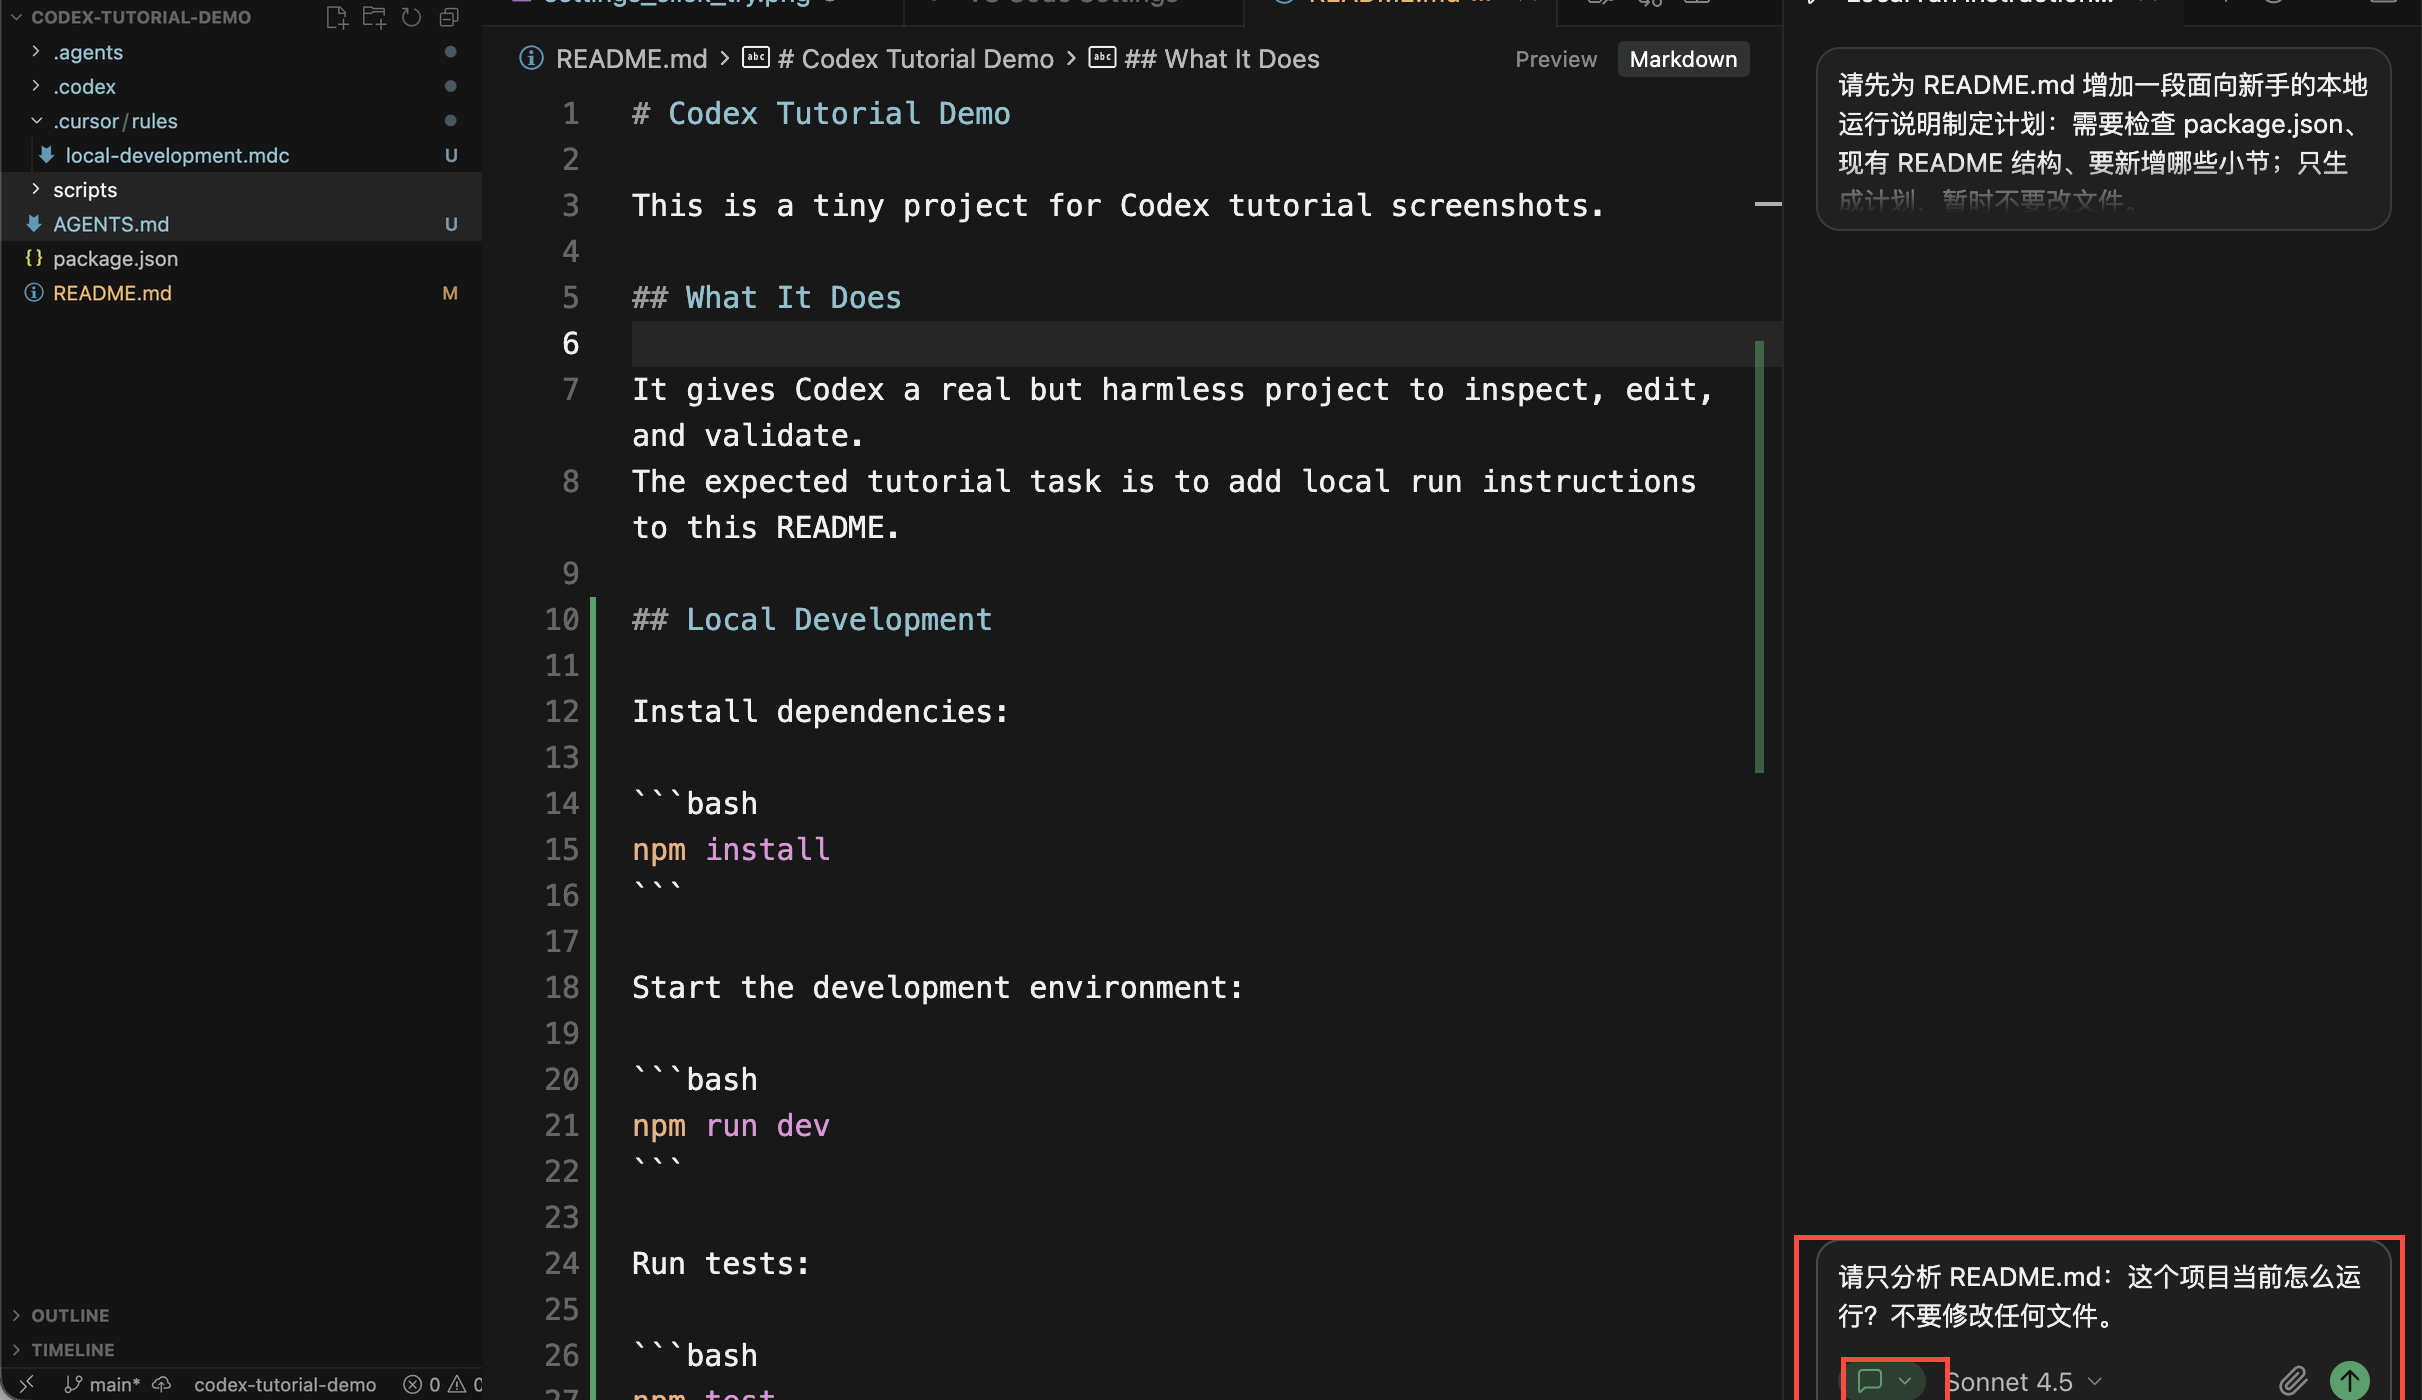Click 'Install dependencies:' line
The height and width of the screenshot is (1400, 2422).
coord(820,711)
